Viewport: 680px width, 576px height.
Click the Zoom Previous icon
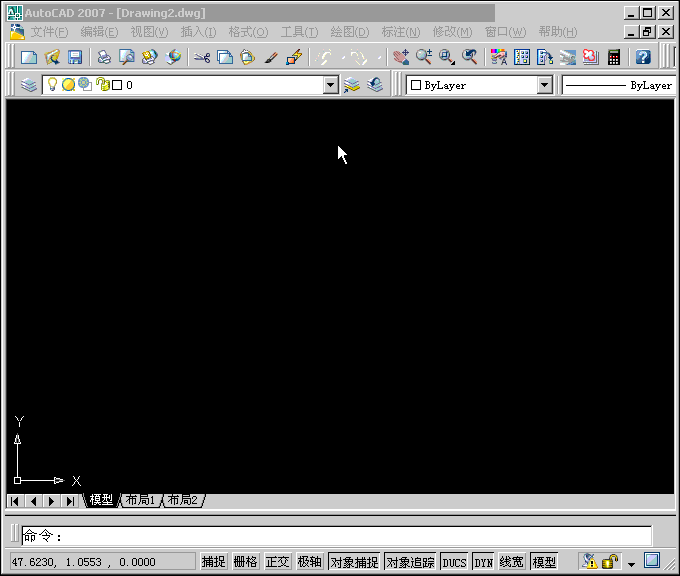(470, 57)
